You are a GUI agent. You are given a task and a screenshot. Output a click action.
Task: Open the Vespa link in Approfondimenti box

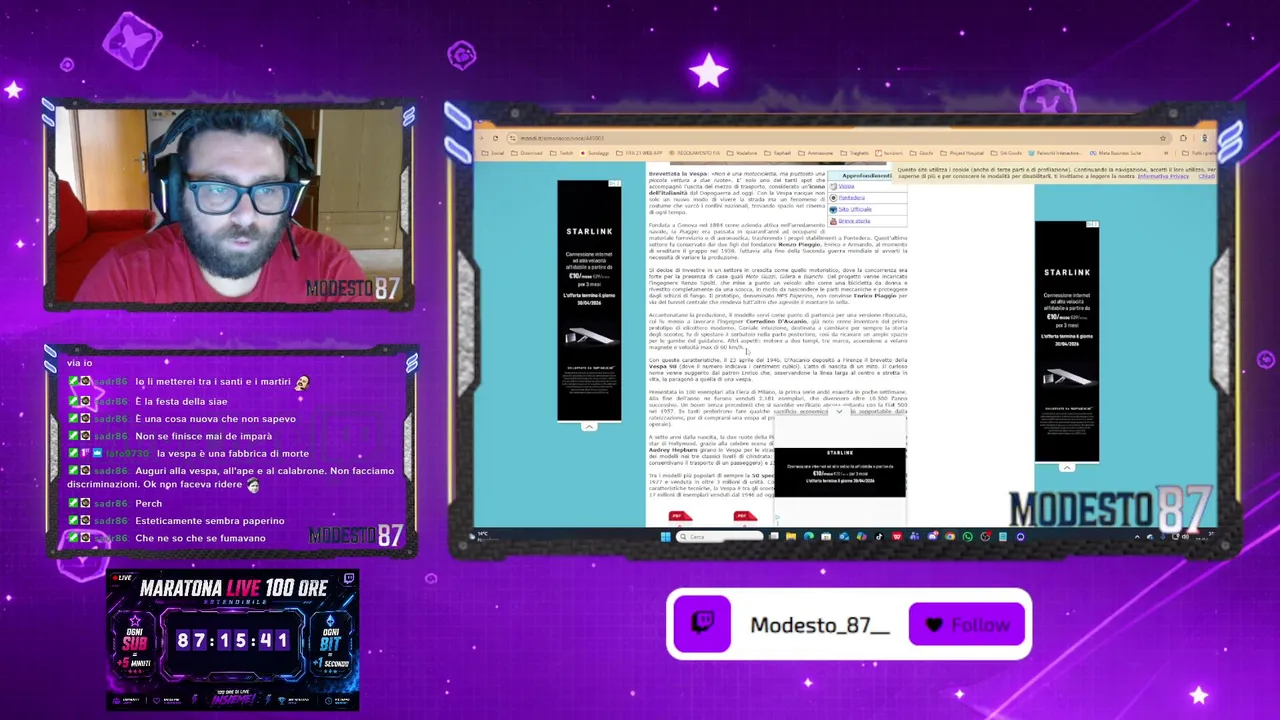[846, 186]
